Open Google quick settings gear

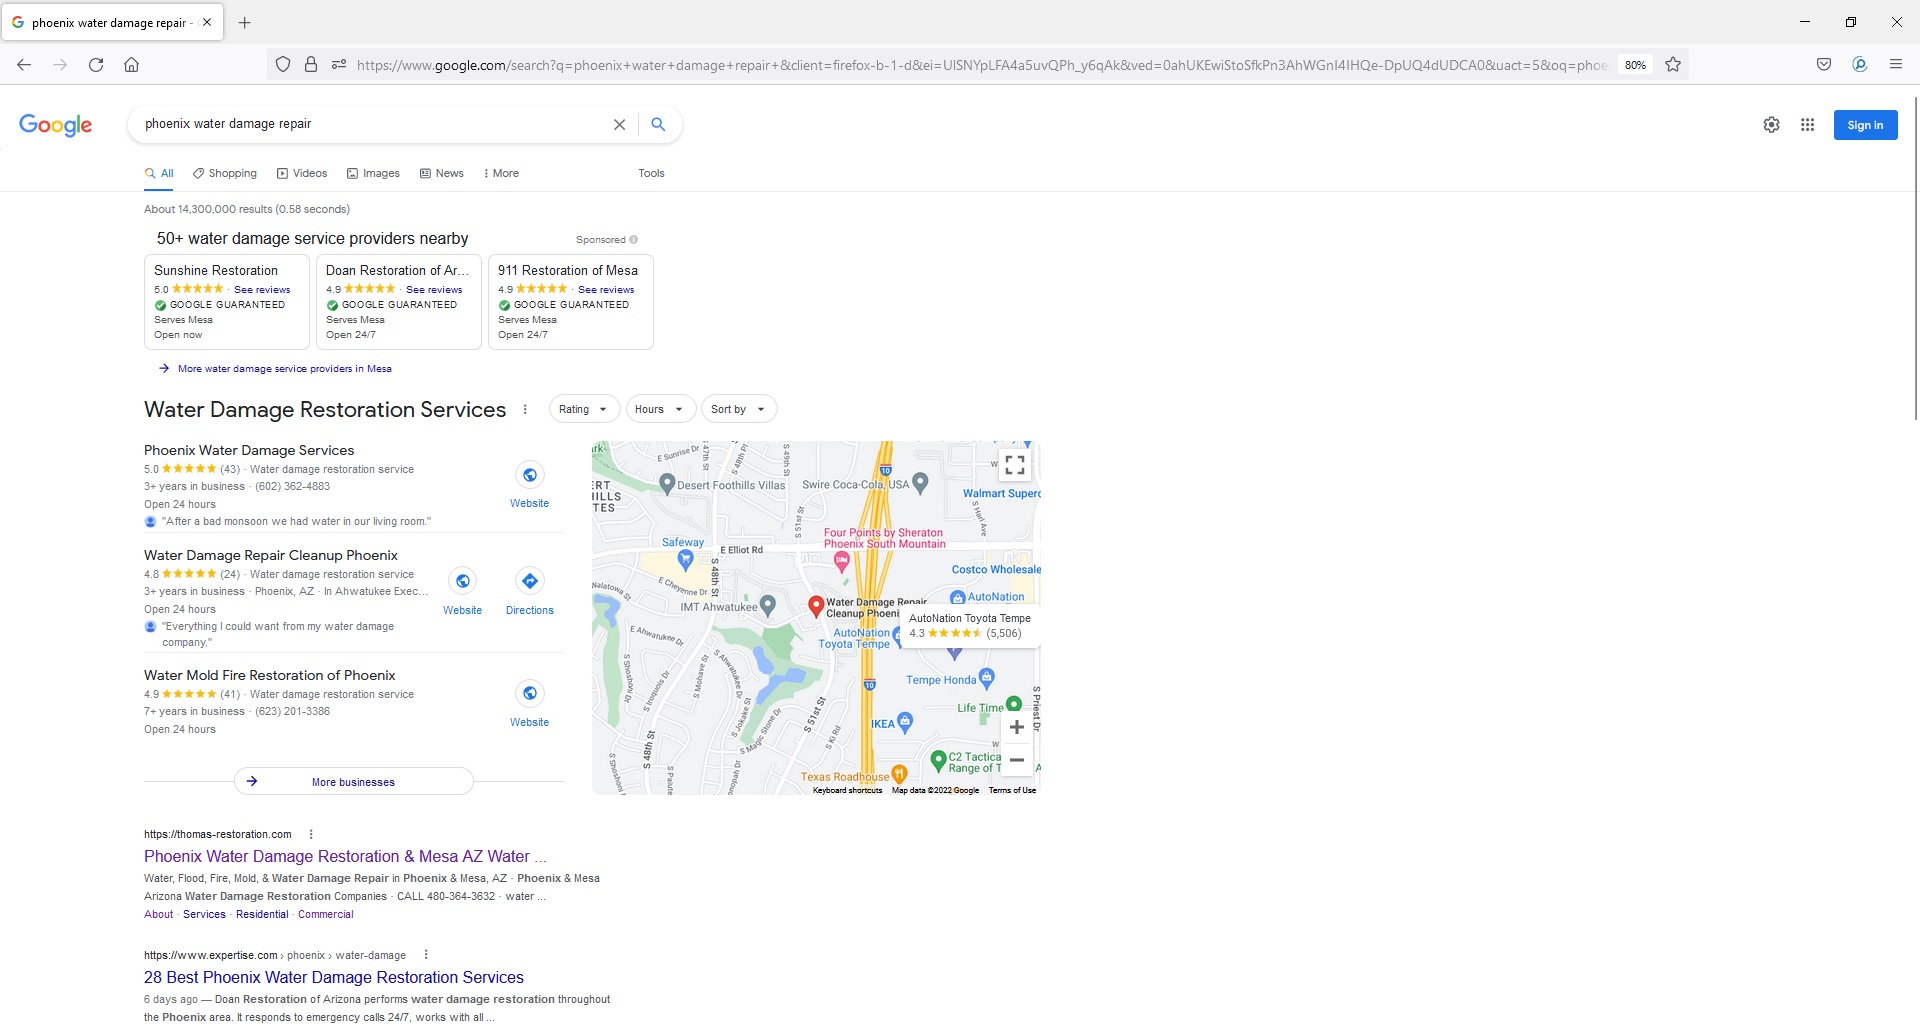click(x=1771, y=125)
